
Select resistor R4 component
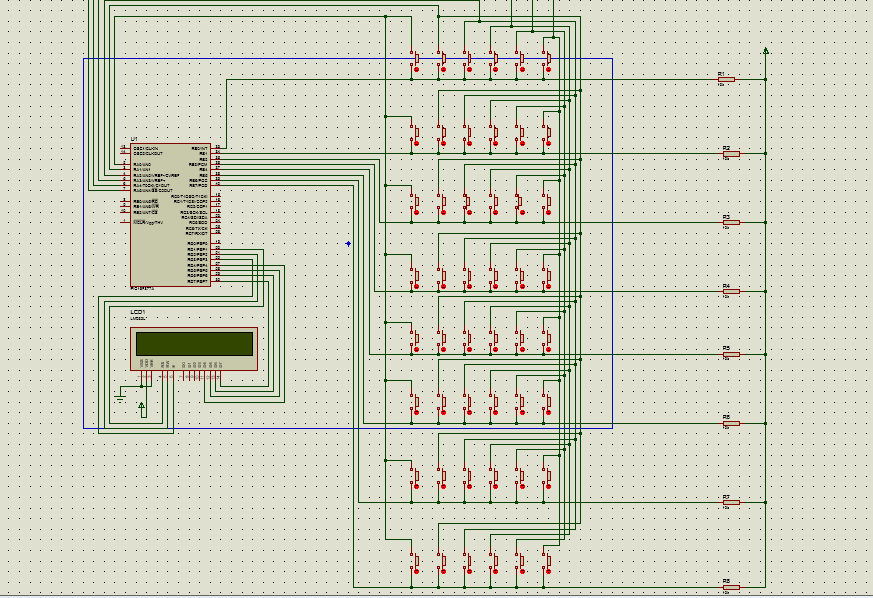coord(730,291)
